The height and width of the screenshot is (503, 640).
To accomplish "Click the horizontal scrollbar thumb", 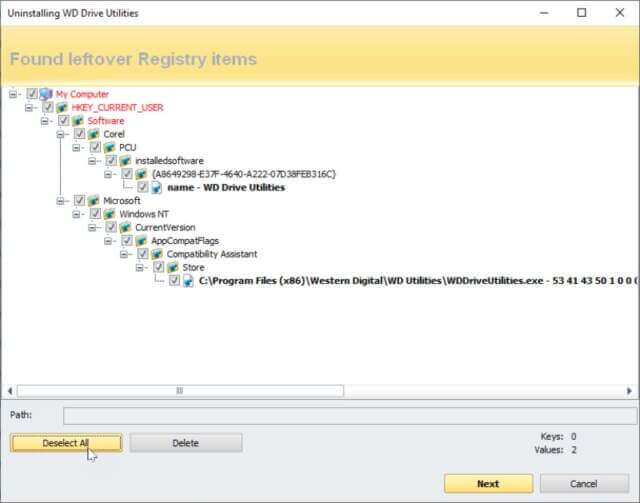I will (180, 391).
